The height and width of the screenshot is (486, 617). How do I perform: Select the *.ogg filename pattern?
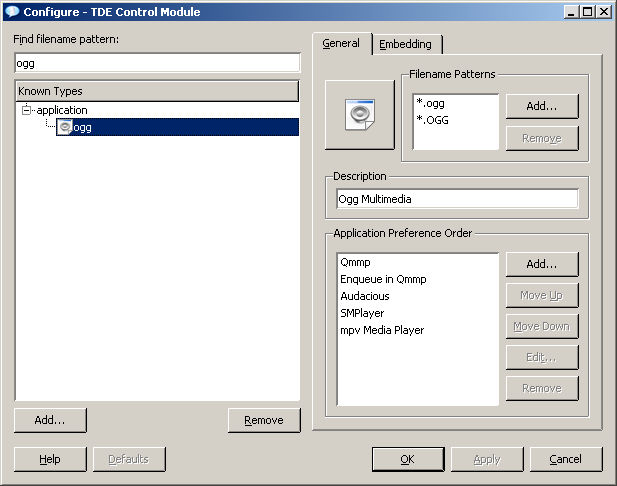point(431,103)
